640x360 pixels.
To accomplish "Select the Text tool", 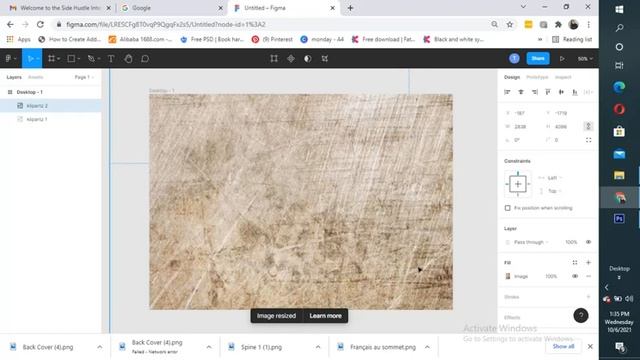I will (111, 59).
